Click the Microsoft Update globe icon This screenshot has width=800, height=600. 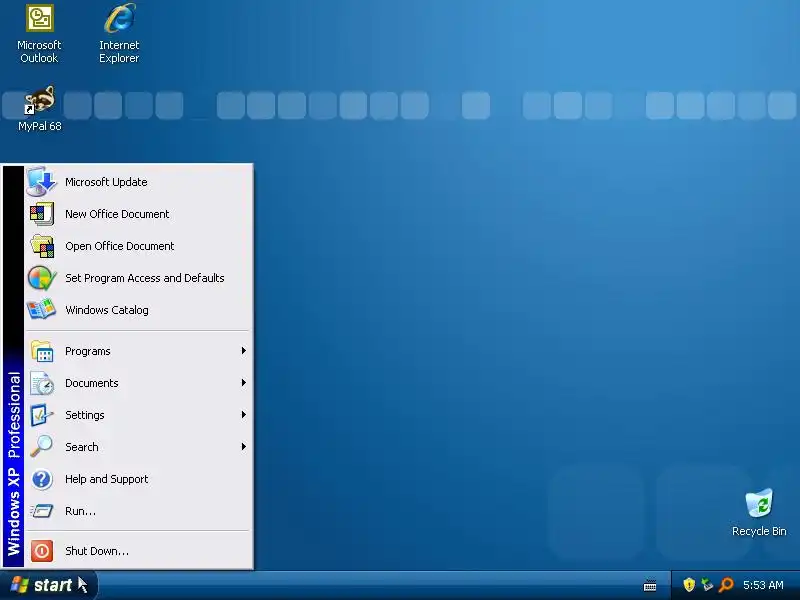41,182
